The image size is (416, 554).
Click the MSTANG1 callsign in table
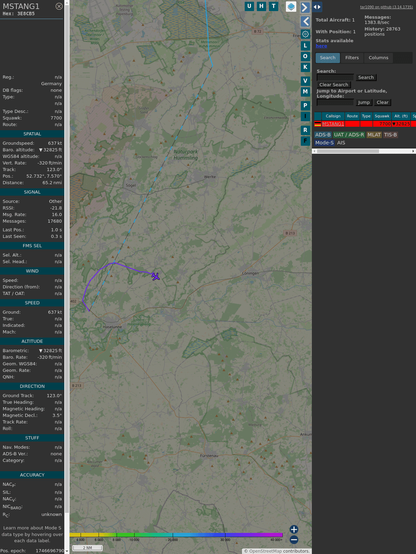point(333,124)
